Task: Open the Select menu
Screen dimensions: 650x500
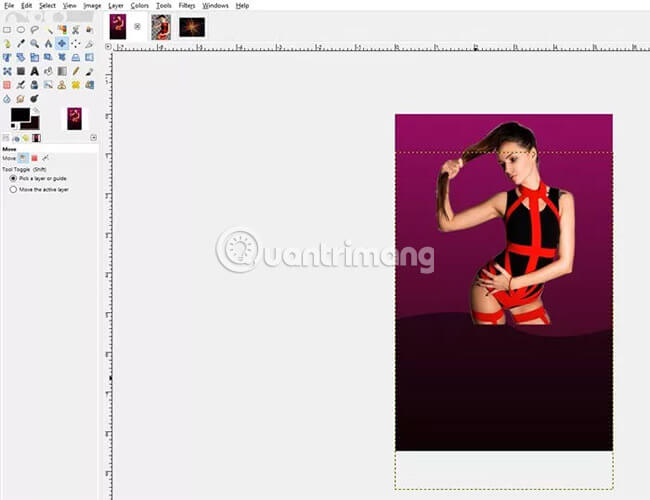Action: click(47, 5)
